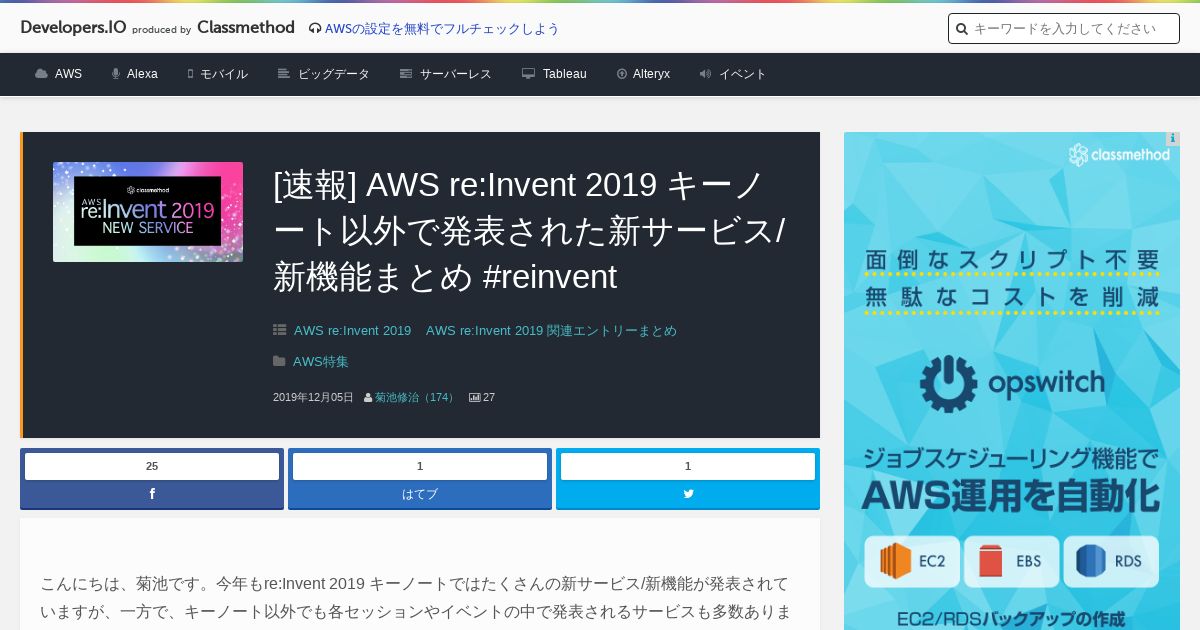Click the circle arrow icon next to Alteryx

(622, 74)
